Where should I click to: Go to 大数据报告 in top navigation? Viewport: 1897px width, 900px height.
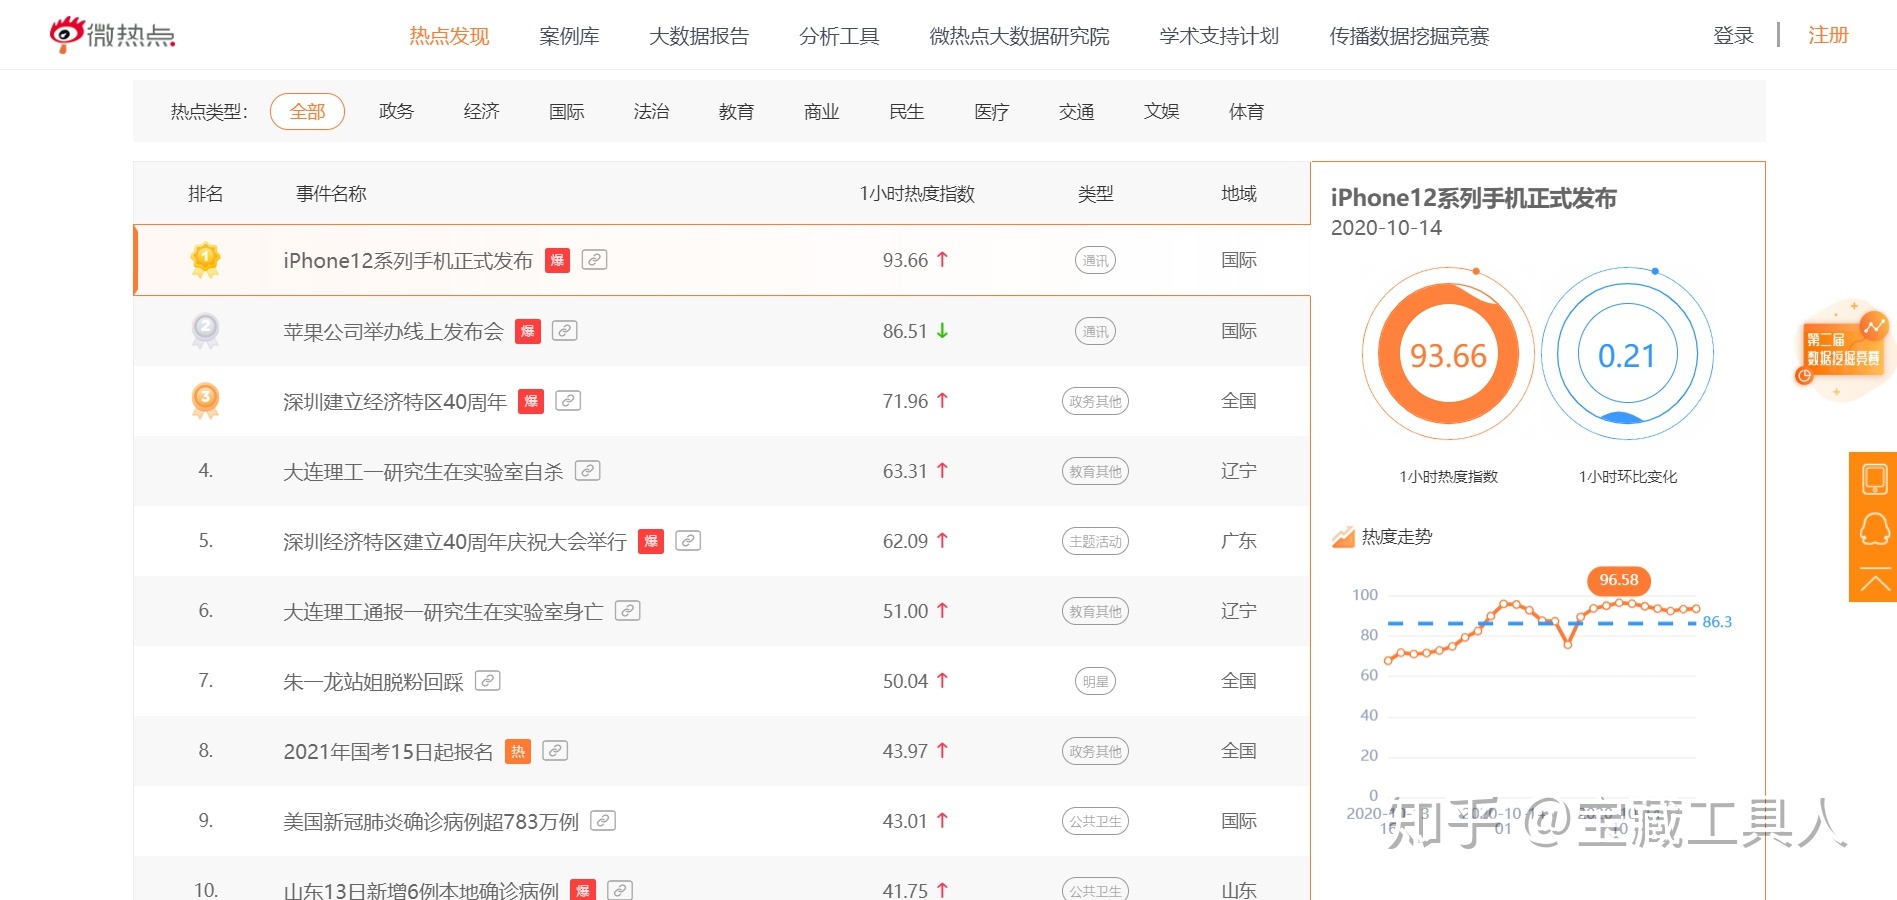pyautogui.click(x=699, y=37)
